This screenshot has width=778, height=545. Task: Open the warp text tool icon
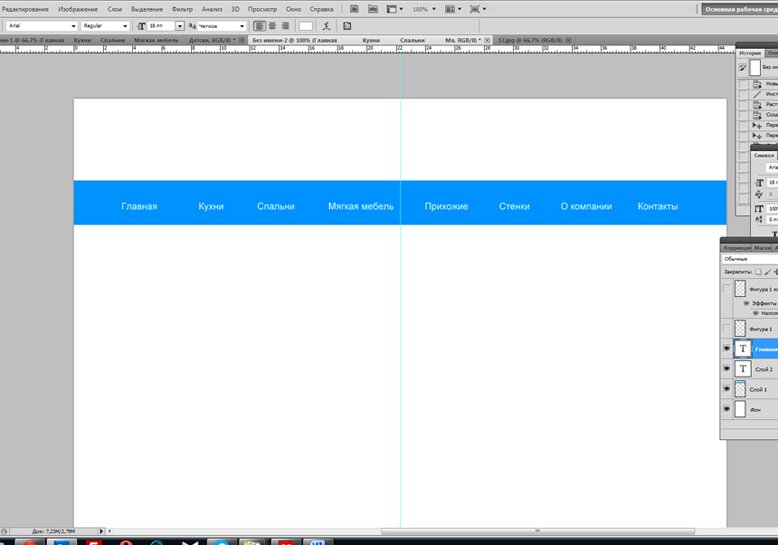point(326,26)
